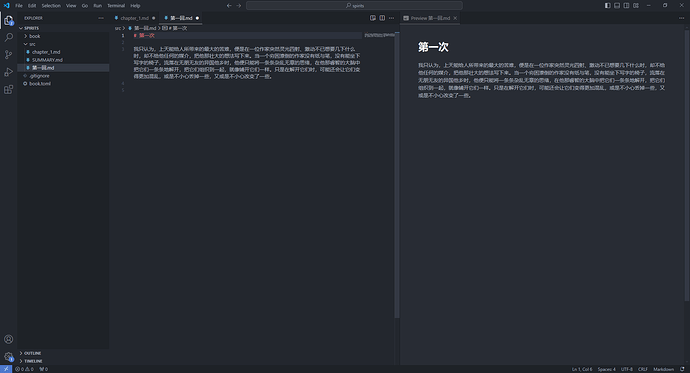Open the Accounts menu icon

(8, 339)
